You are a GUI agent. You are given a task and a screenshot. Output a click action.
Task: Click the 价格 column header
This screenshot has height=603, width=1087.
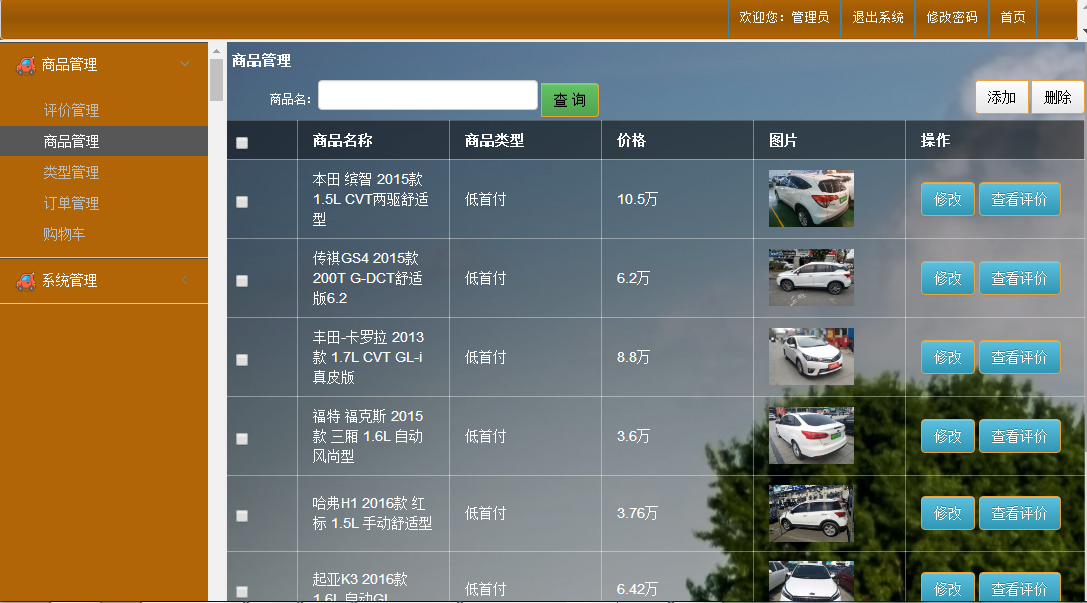pos(632,141)
